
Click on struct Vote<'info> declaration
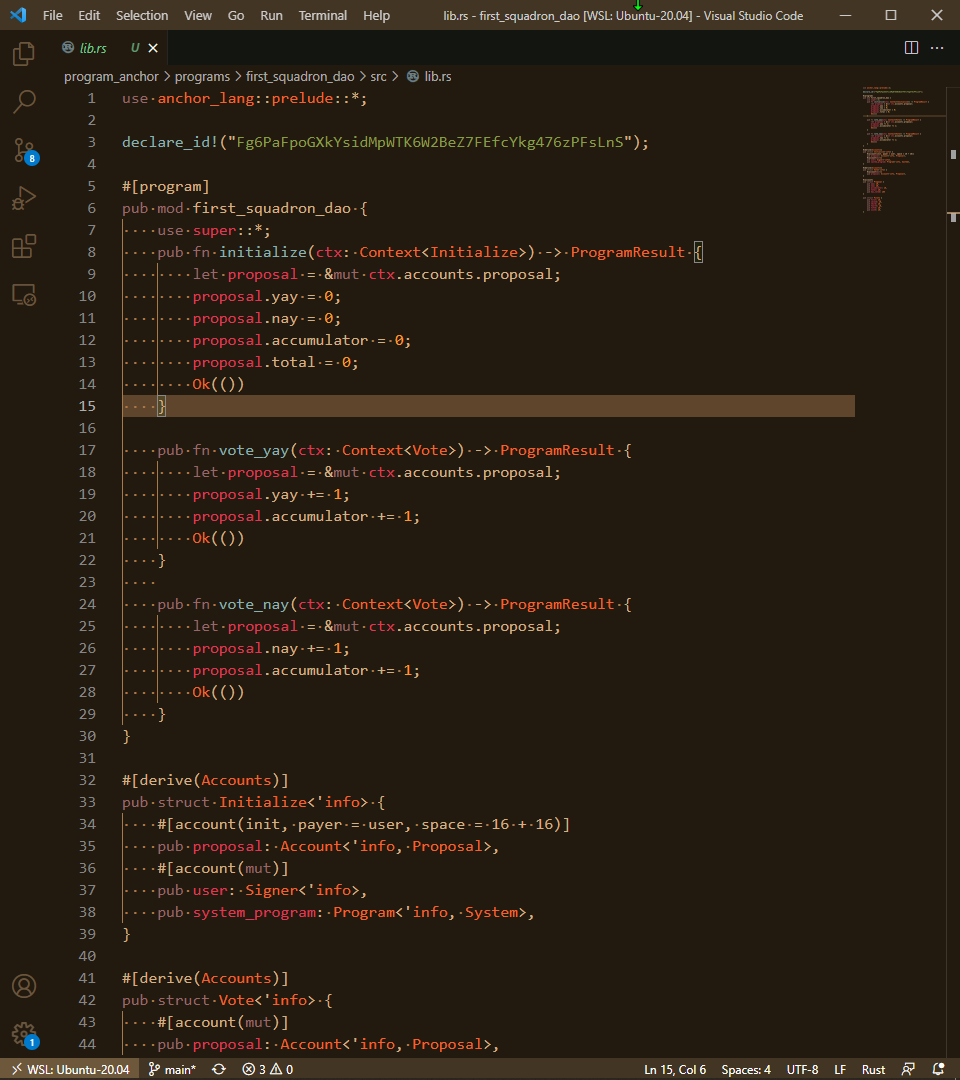pyautogui.click(x=227, y=1000)
